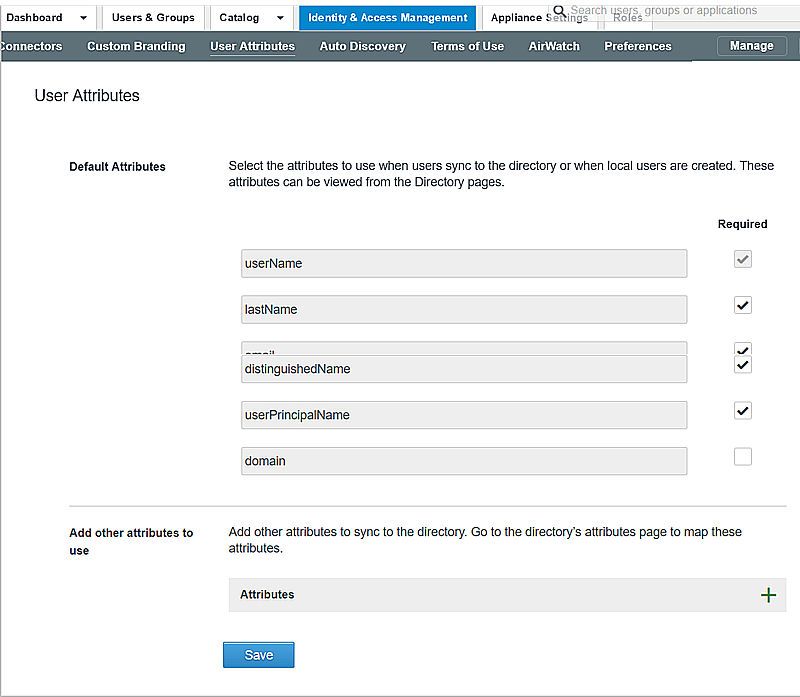Viewport: 800px width, 697px height.
Task: Uncheck userPrincipalName required checkbox
Action: tap(742, 410)
